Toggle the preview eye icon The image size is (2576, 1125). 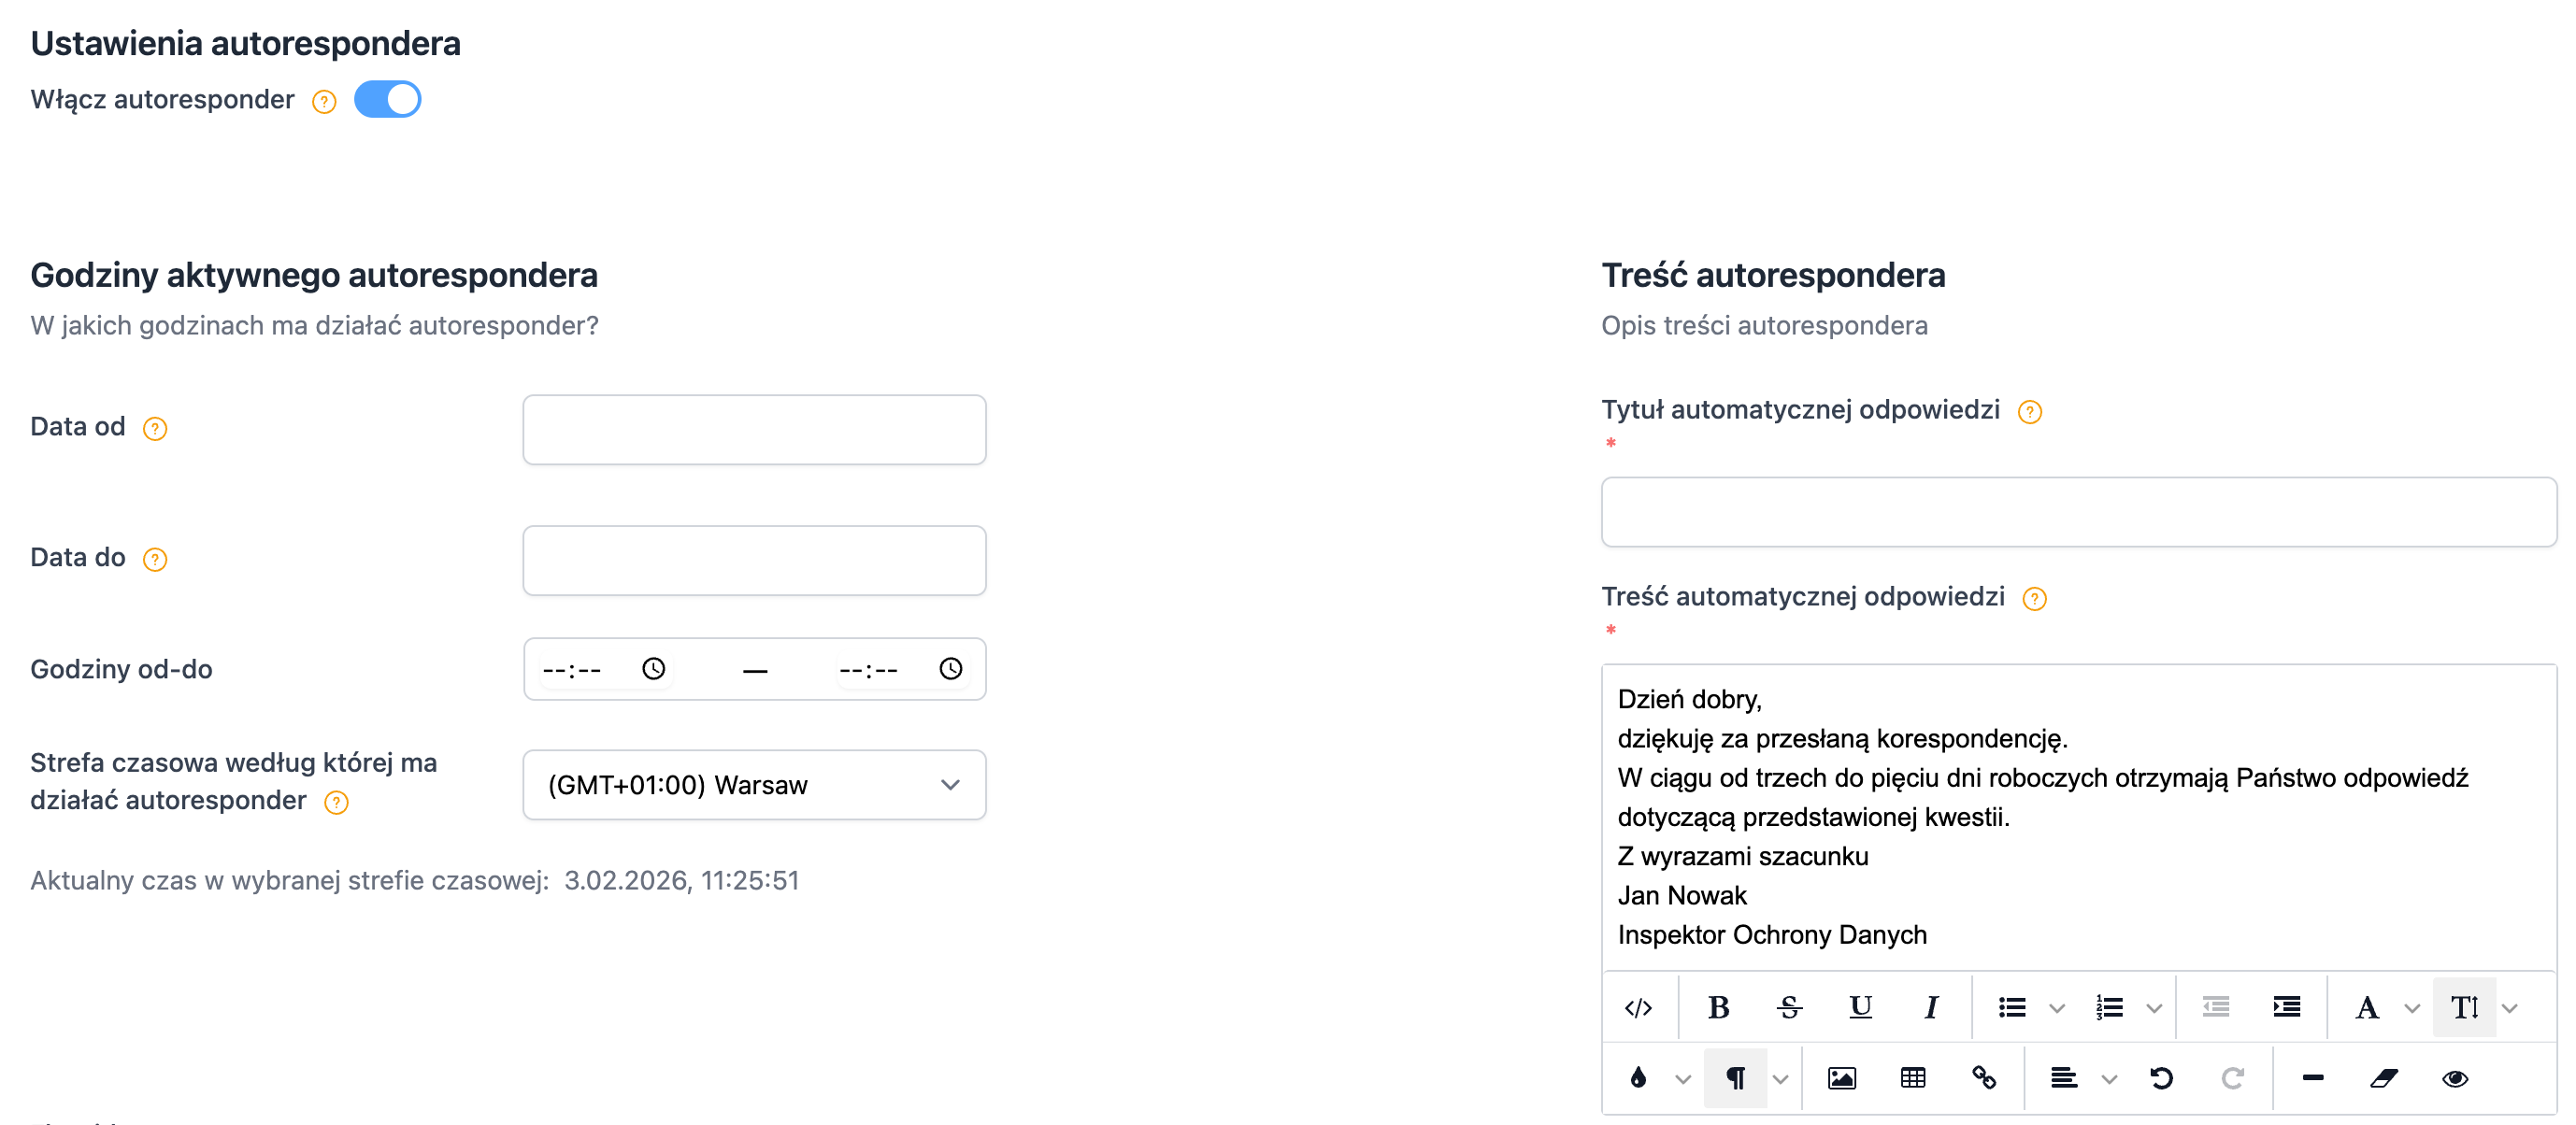(2454, 1078)
